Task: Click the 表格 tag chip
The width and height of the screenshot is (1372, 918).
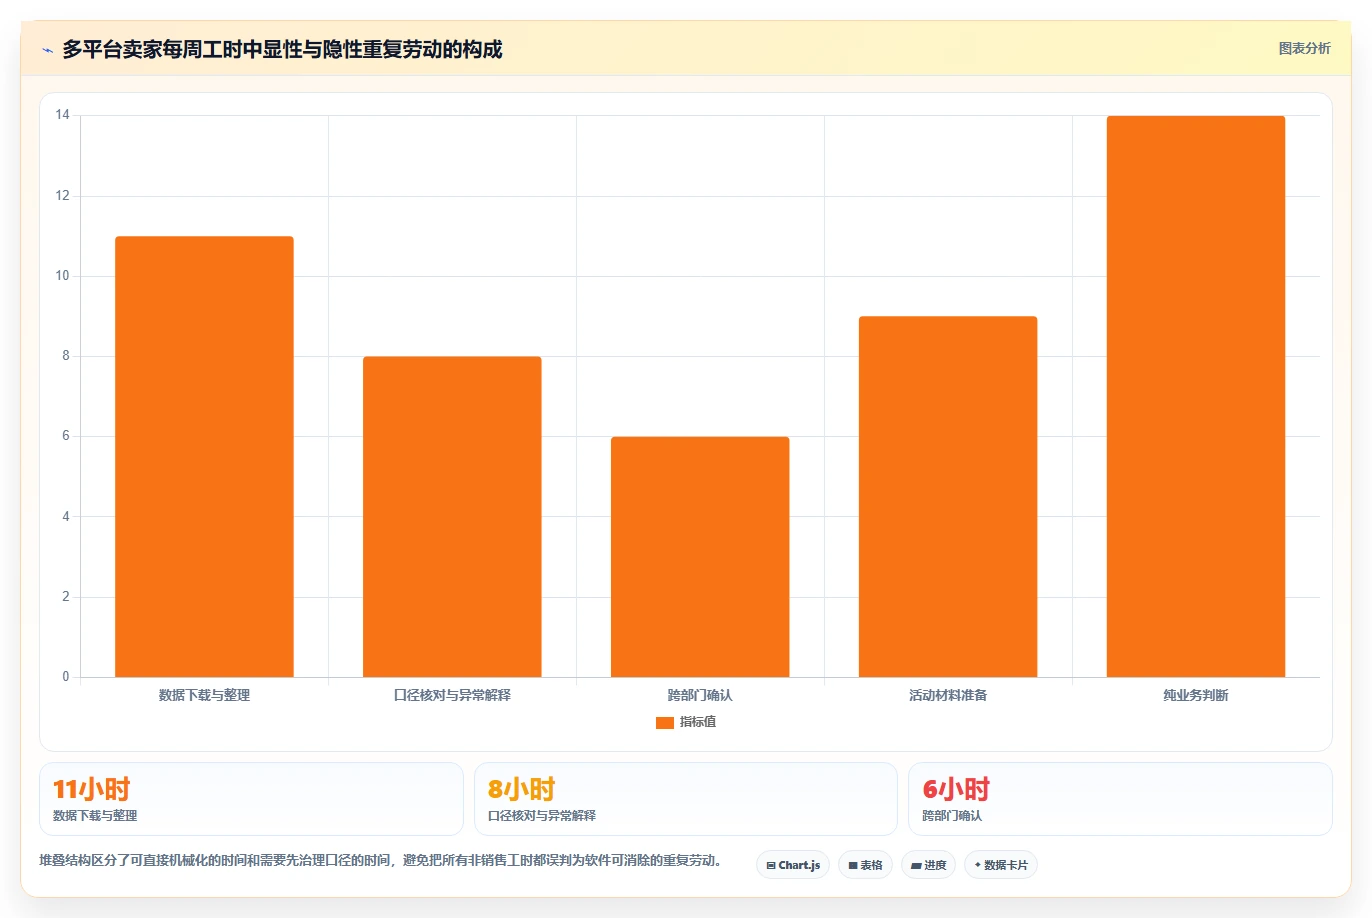Action: pos(865,865)
